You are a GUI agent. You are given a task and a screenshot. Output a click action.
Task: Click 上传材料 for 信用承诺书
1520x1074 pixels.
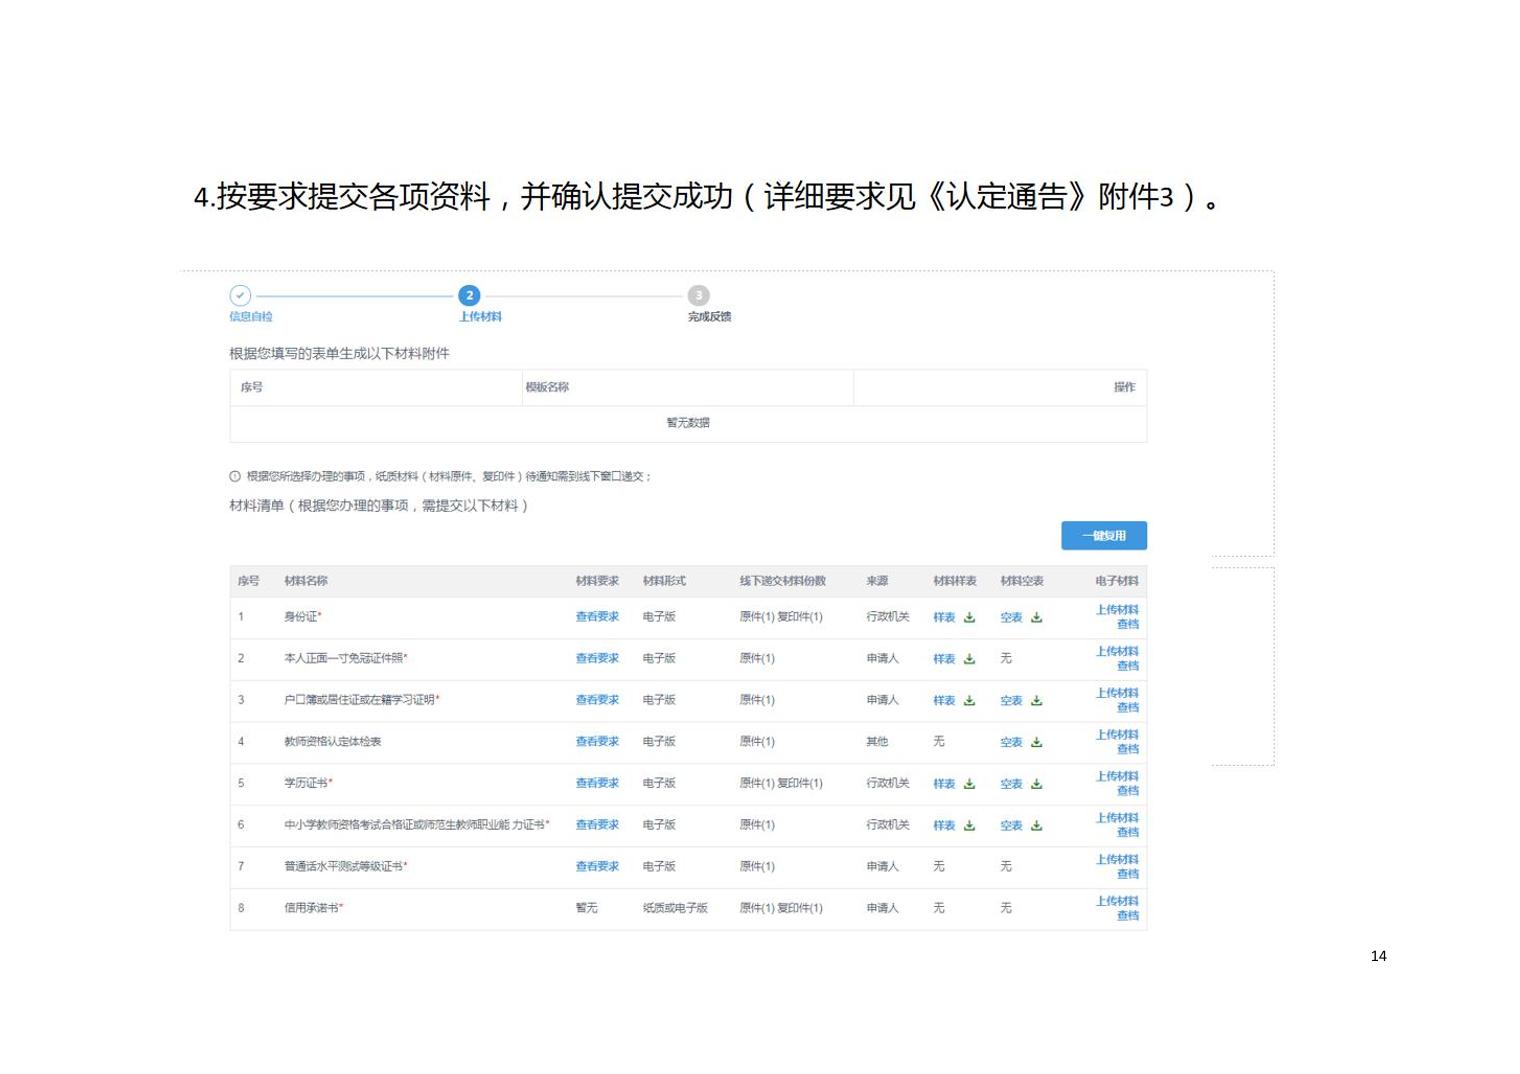click(1116, 901)
